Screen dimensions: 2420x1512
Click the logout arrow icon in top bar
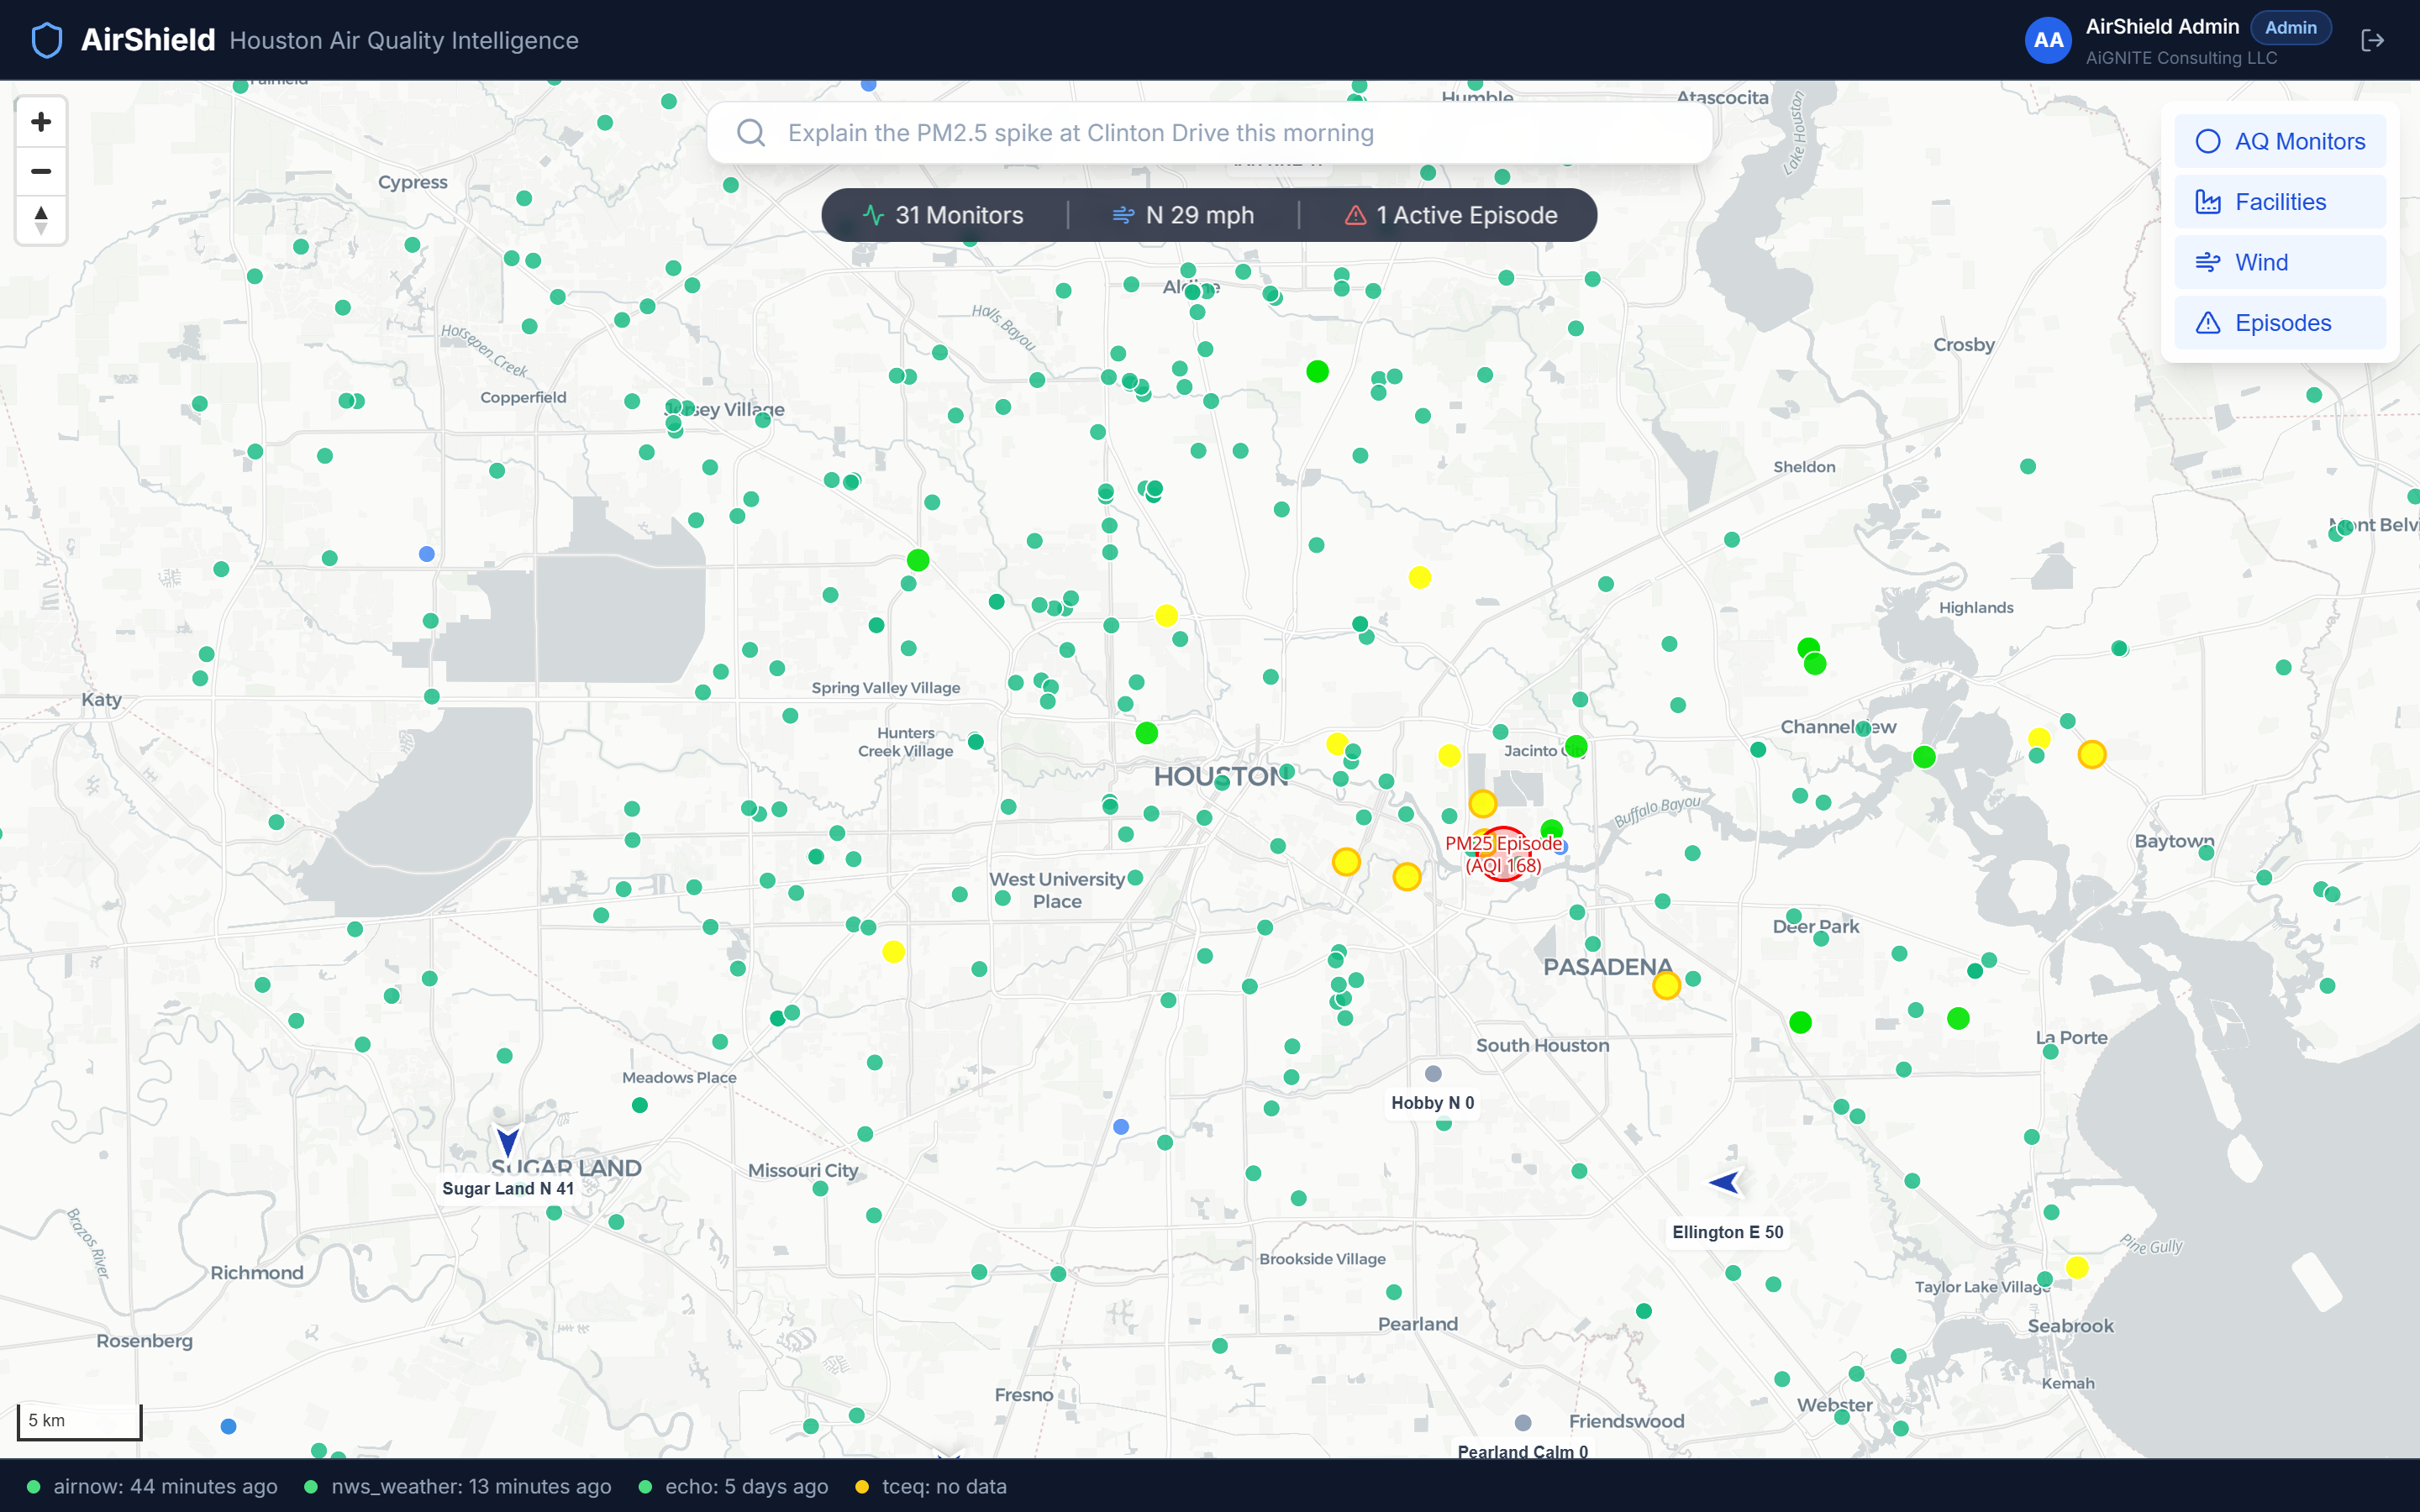pos(2374,40)
